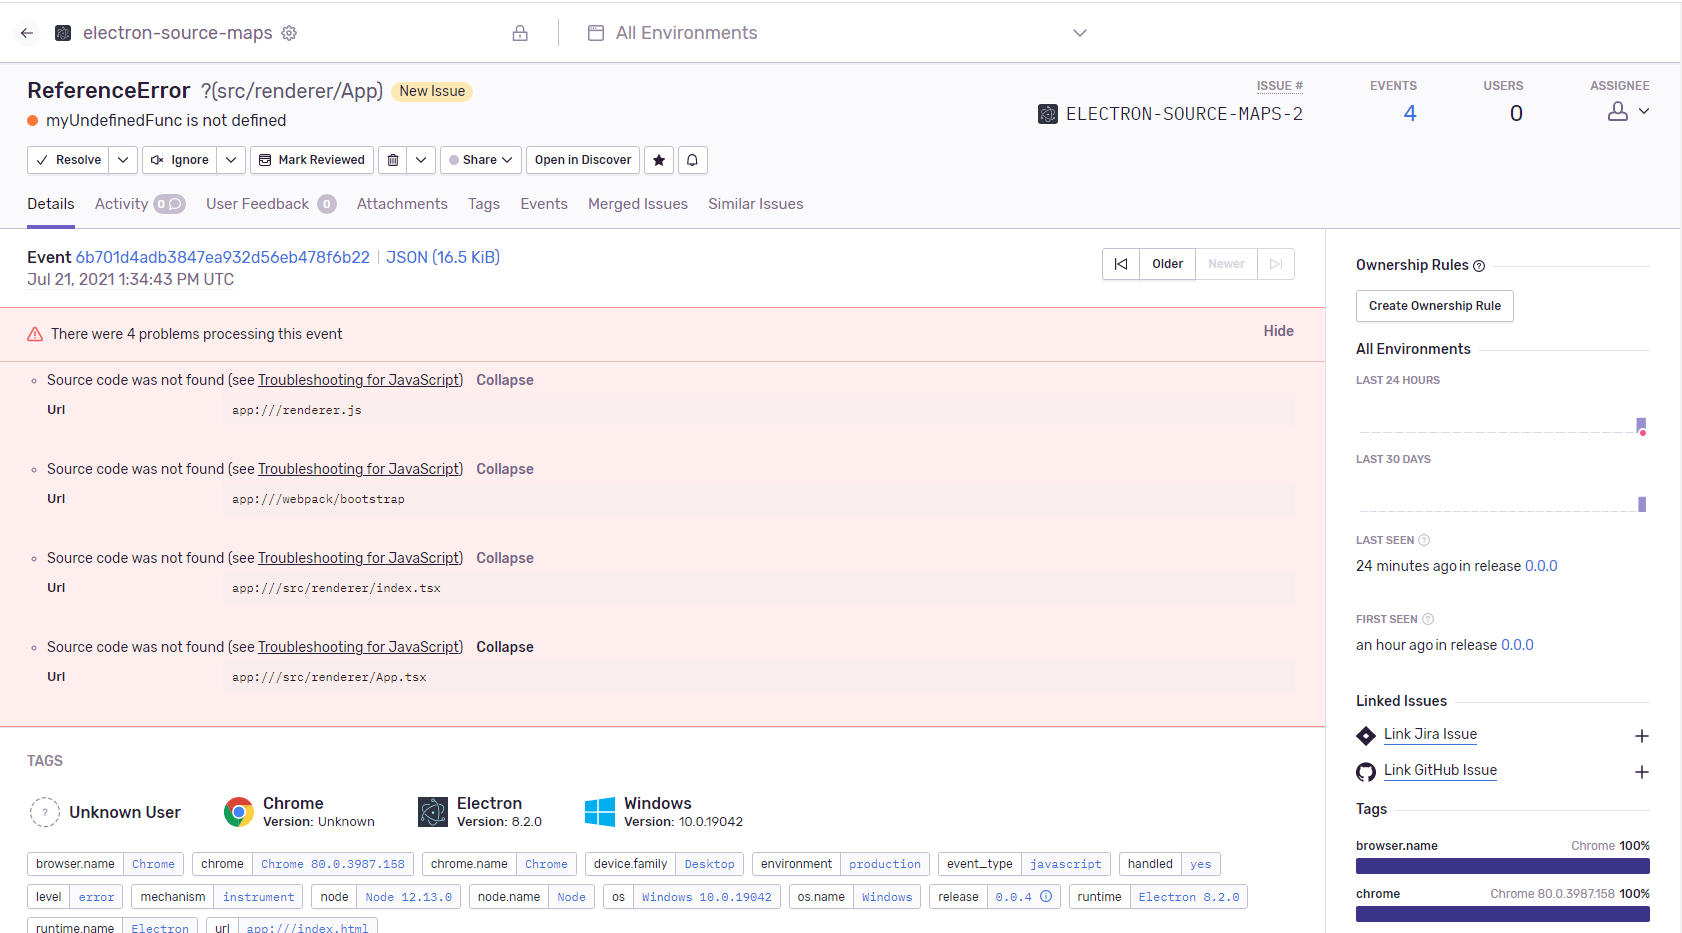Viewport: 1682px width, 933px height.
Task: Switch to the Activity tab
Action: click(x=140, y=204)
